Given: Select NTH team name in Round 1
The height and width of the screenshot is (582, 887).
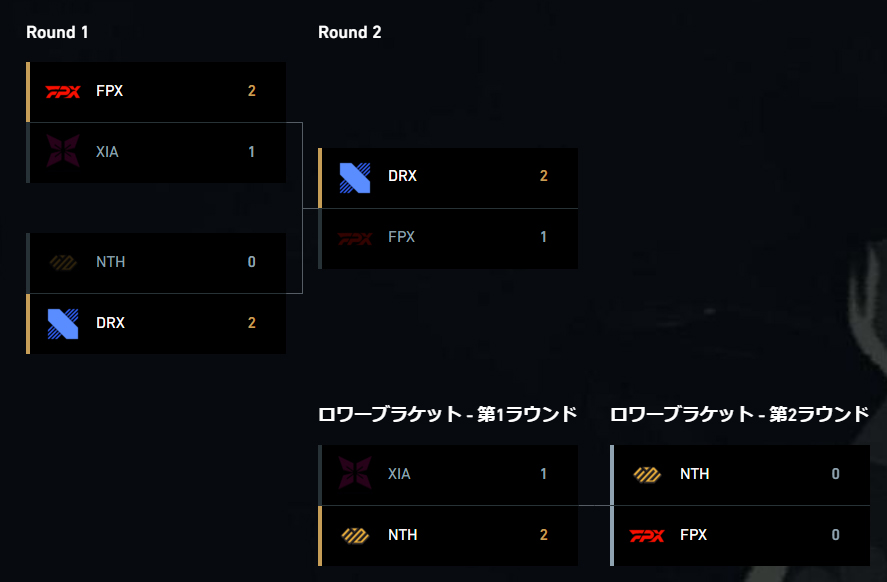Looking at the screenshot, I should tap(110, 262).
